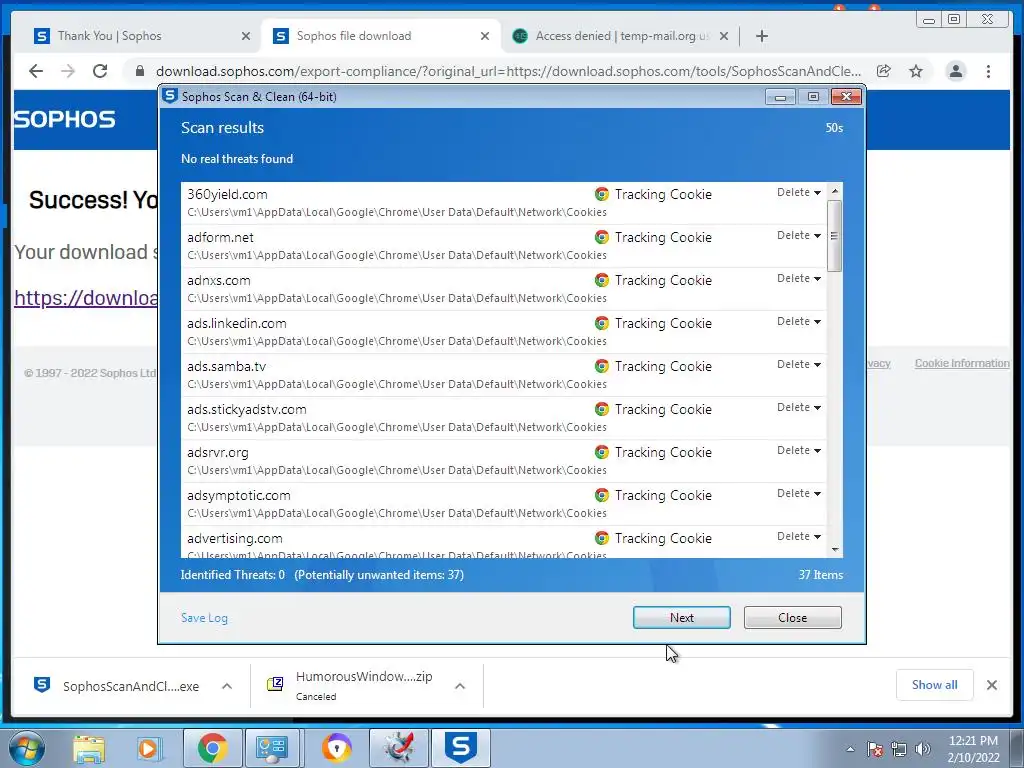1024x768 pixels.
Task: Switch to Chrome in the taskbar
Action: 212,748
